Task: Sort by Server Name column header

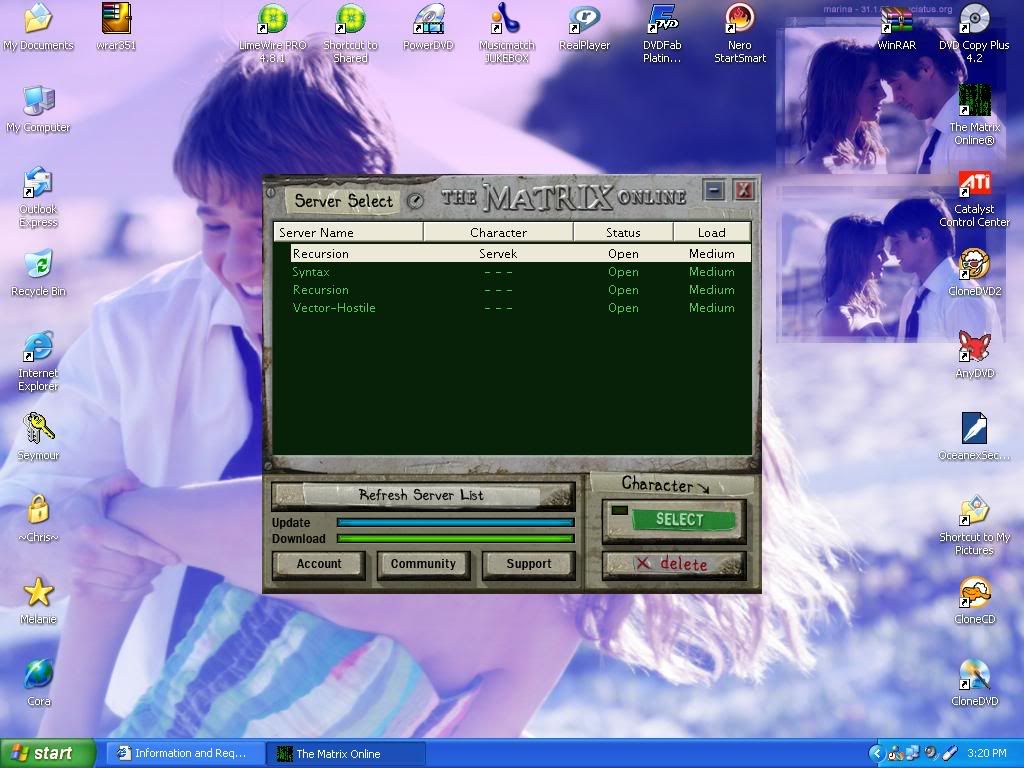Action: tap(348, 232)
